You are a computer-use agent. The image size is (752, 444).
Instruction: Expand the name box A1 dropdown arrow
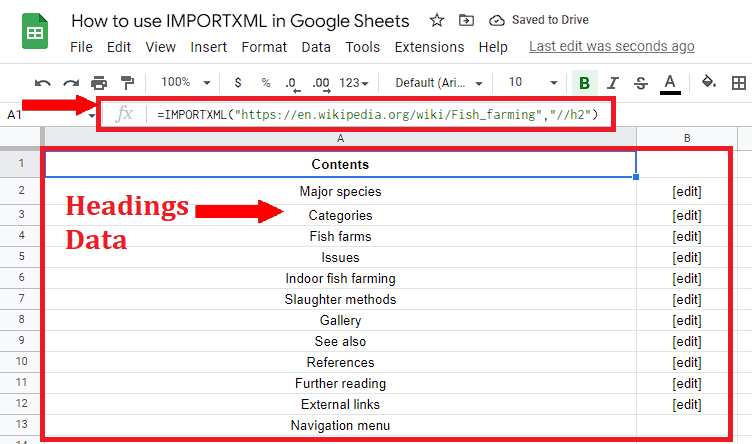click(x=91, y=116)
